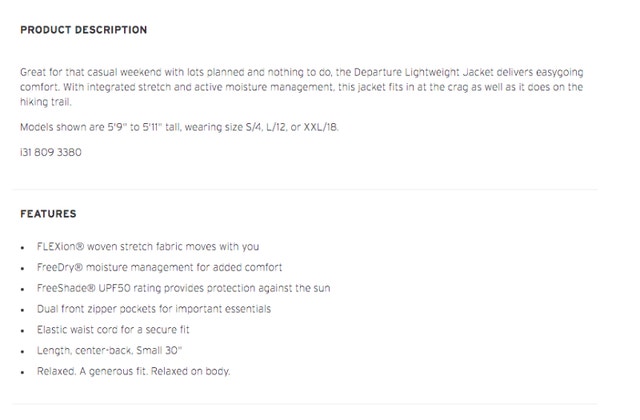The image size is (640, 420).
Task: Click the Models shown size information line
Action: [x=179, y=127]
